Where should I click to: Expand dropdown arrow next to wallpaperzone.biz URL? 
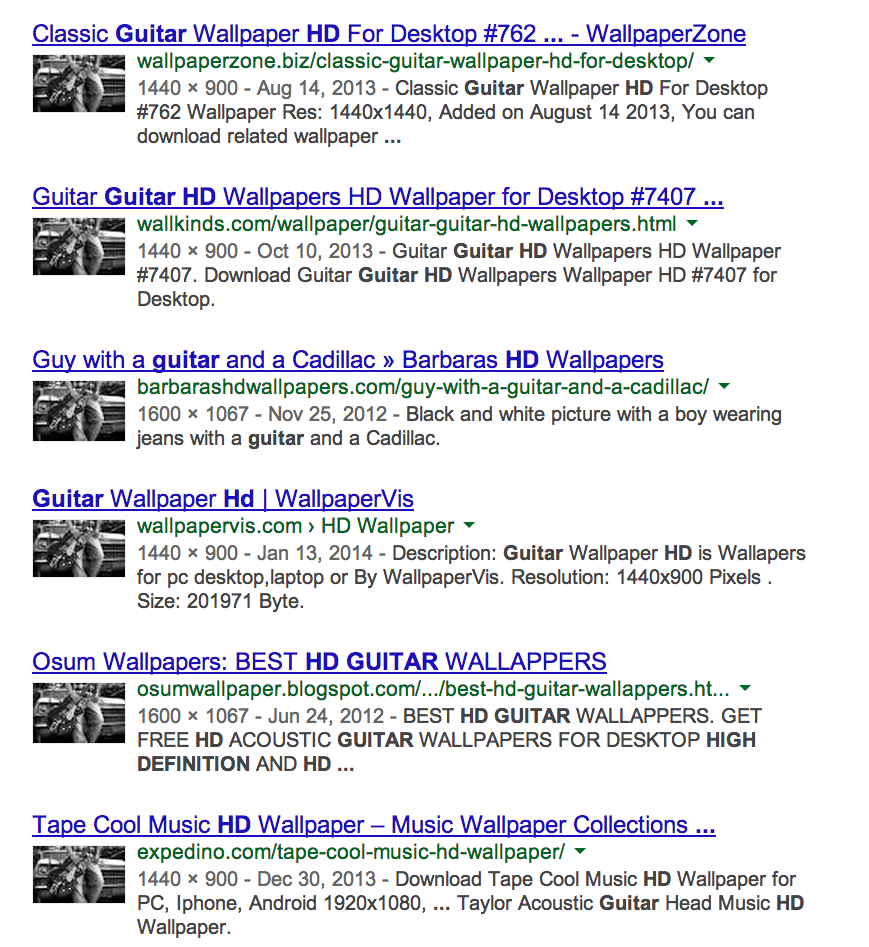tap(710, 60)
